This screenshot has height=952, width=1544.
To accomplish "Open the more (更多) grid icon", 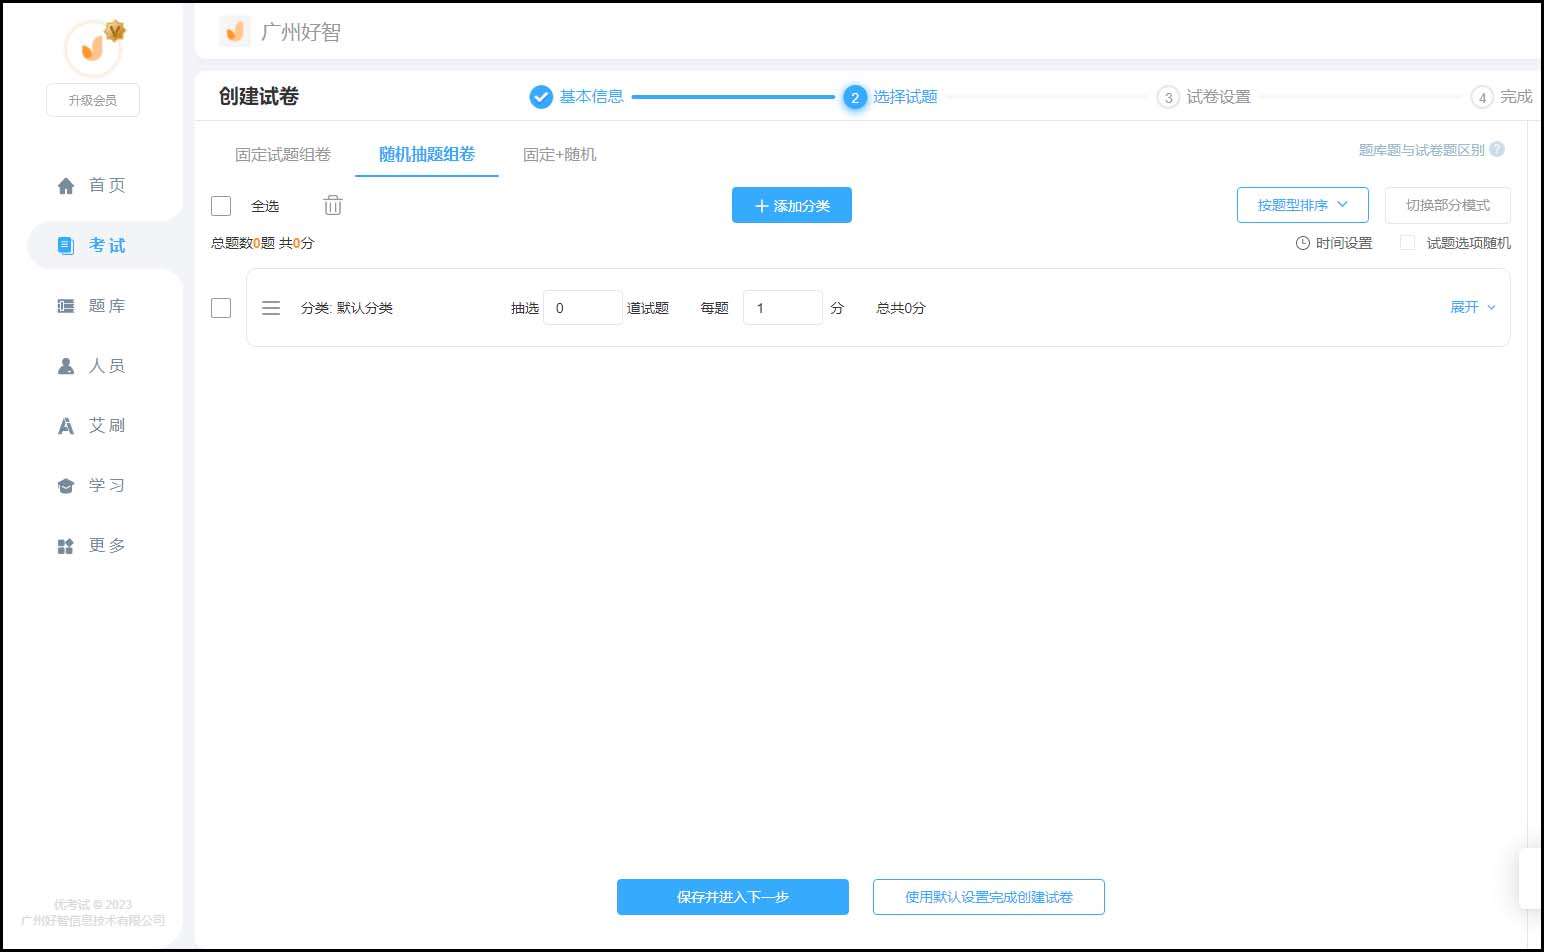I will click(66, 546).
